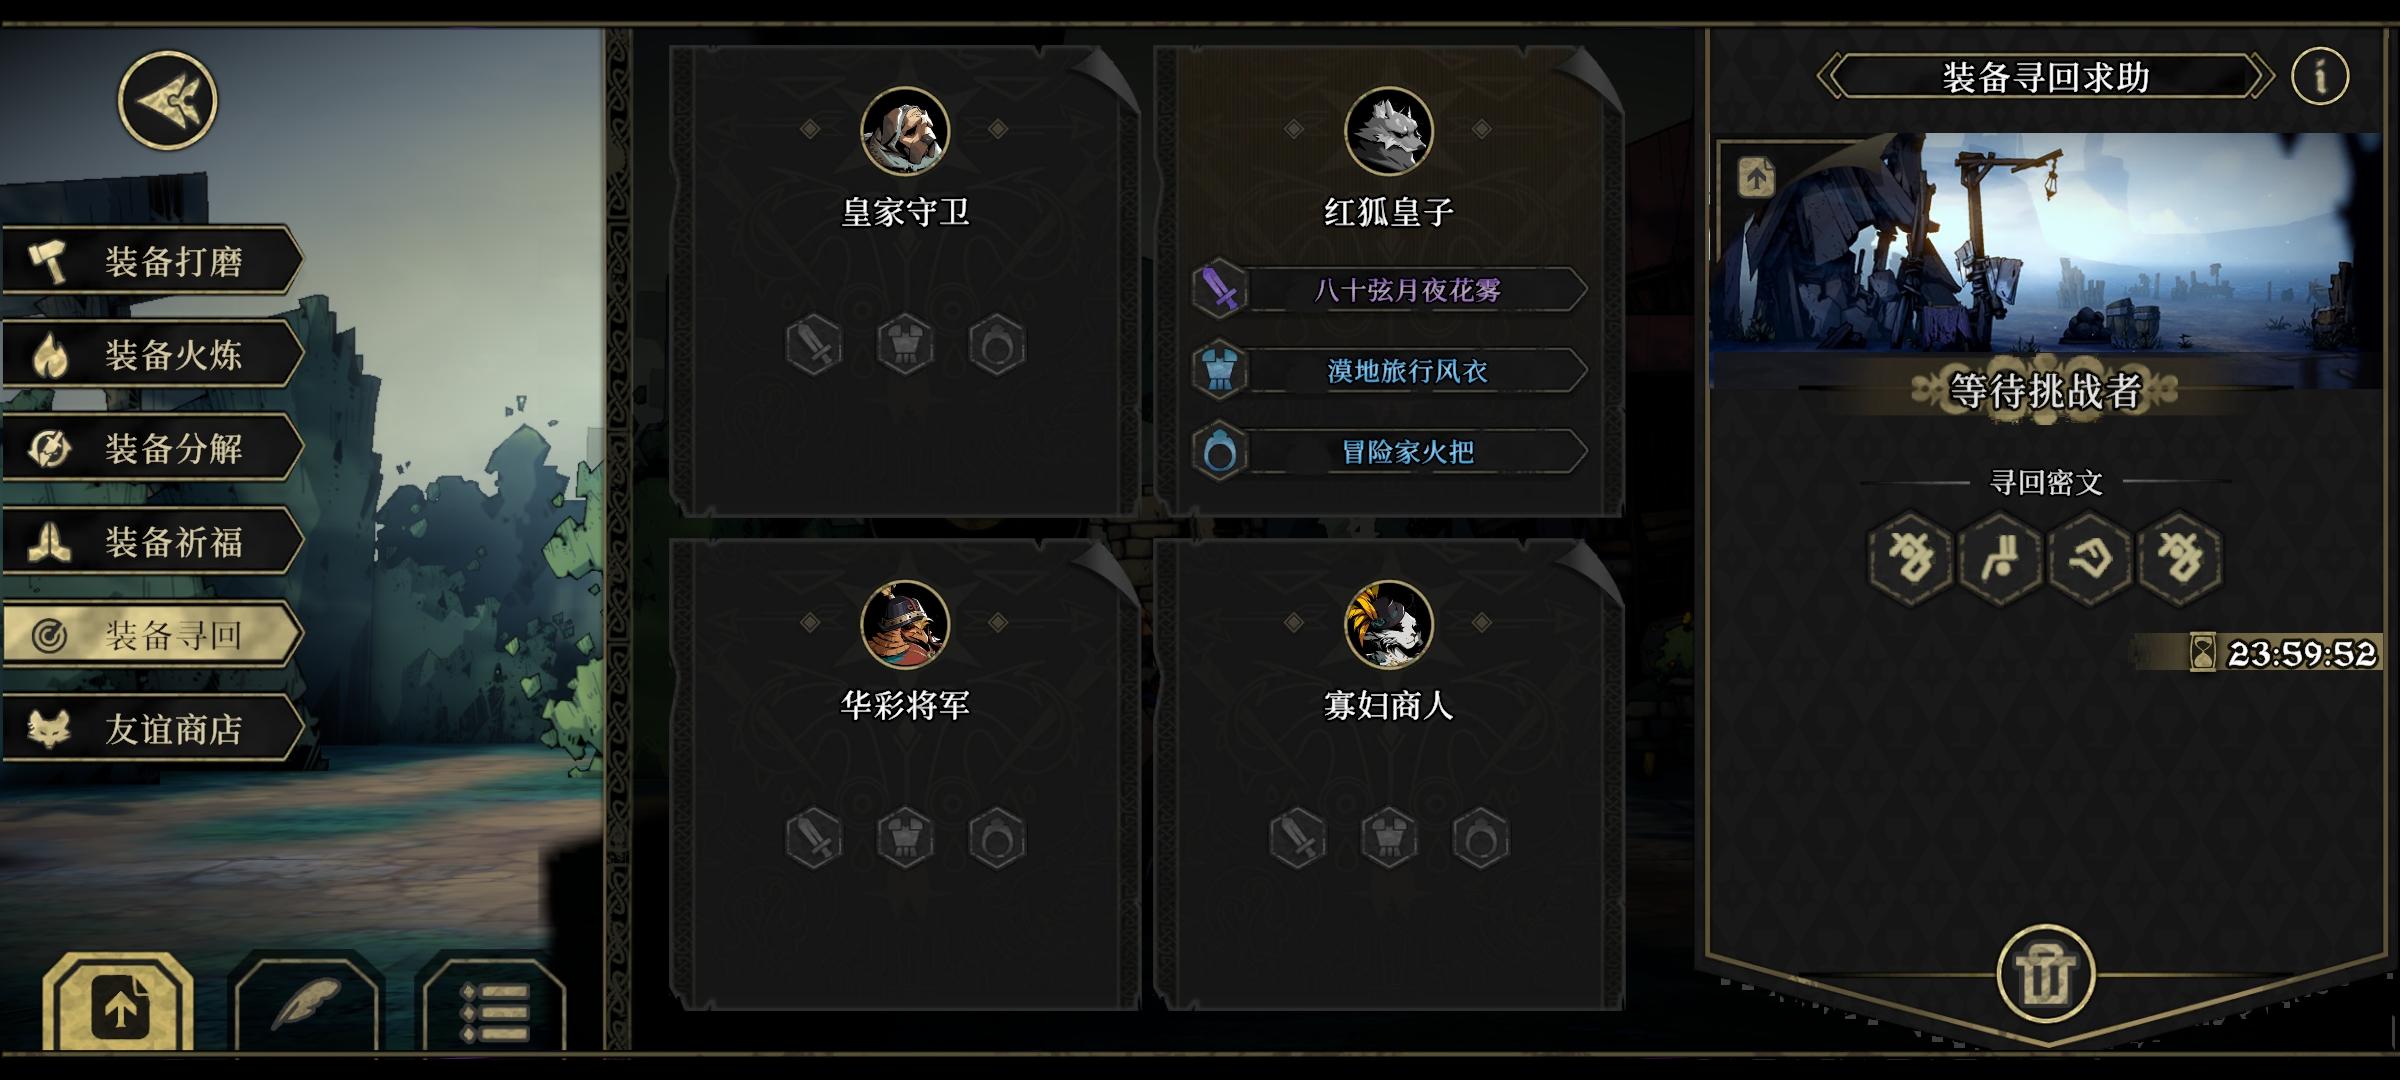Select armor 漠地旅行风衣
This screenshot has height=1080, width=2400.
click(x=1390, y=371)
